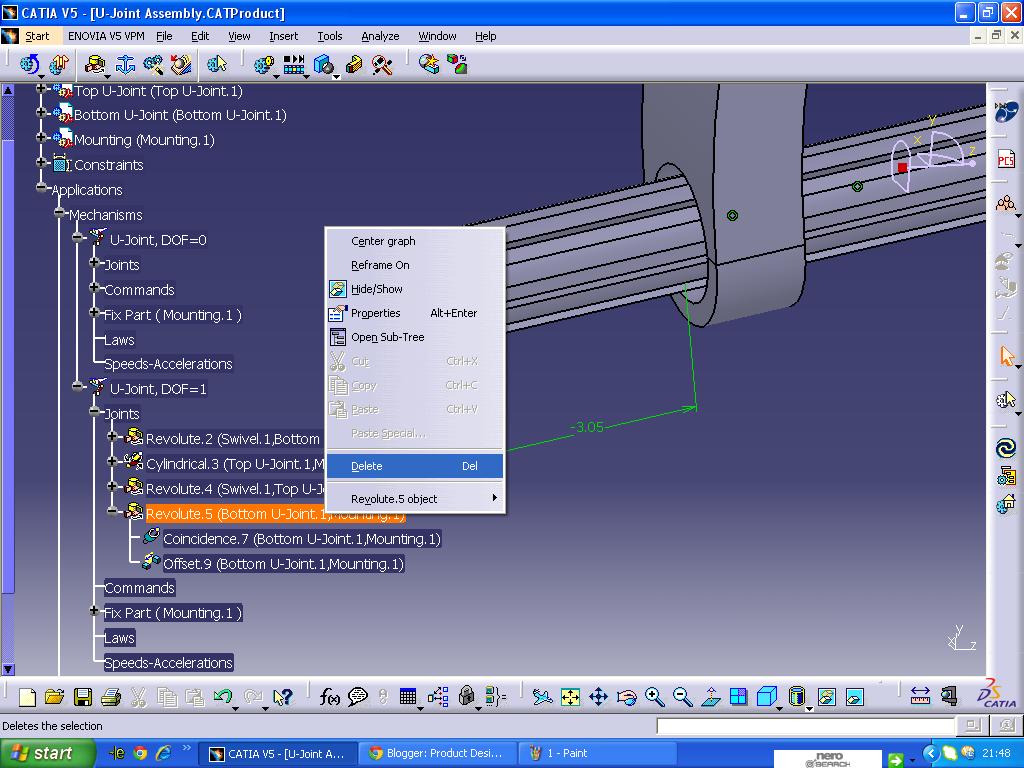Click the Simulation with Commands icon
The width and height of the screenshot is (1024, 768).
pyautogui.click(x=29, y=64)
